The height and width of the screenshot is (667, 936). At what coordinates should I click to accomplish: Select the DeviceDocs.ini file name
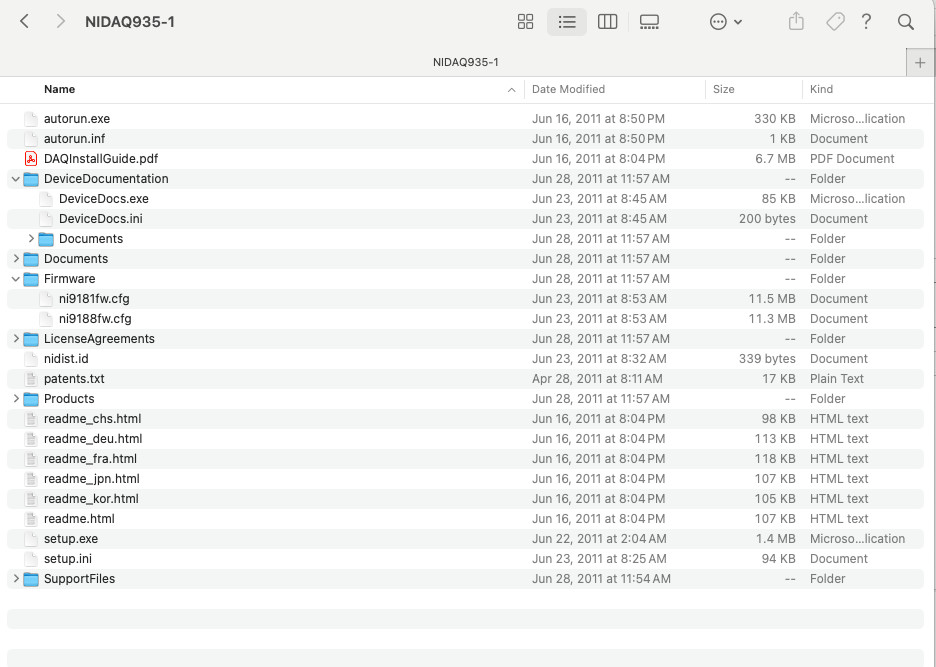(100, 219)
